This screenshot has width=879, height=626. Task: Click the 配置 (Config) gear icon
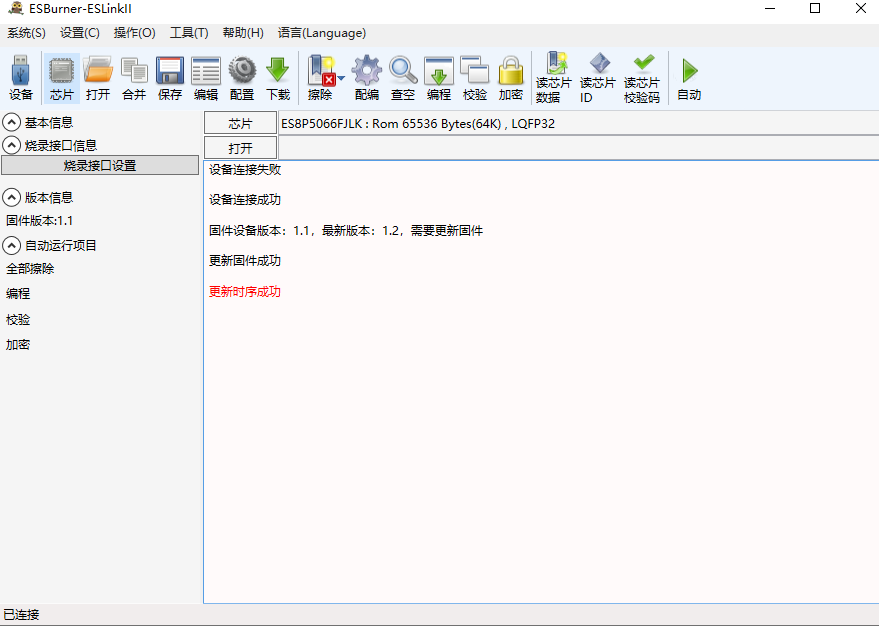[x=242, y=78]
